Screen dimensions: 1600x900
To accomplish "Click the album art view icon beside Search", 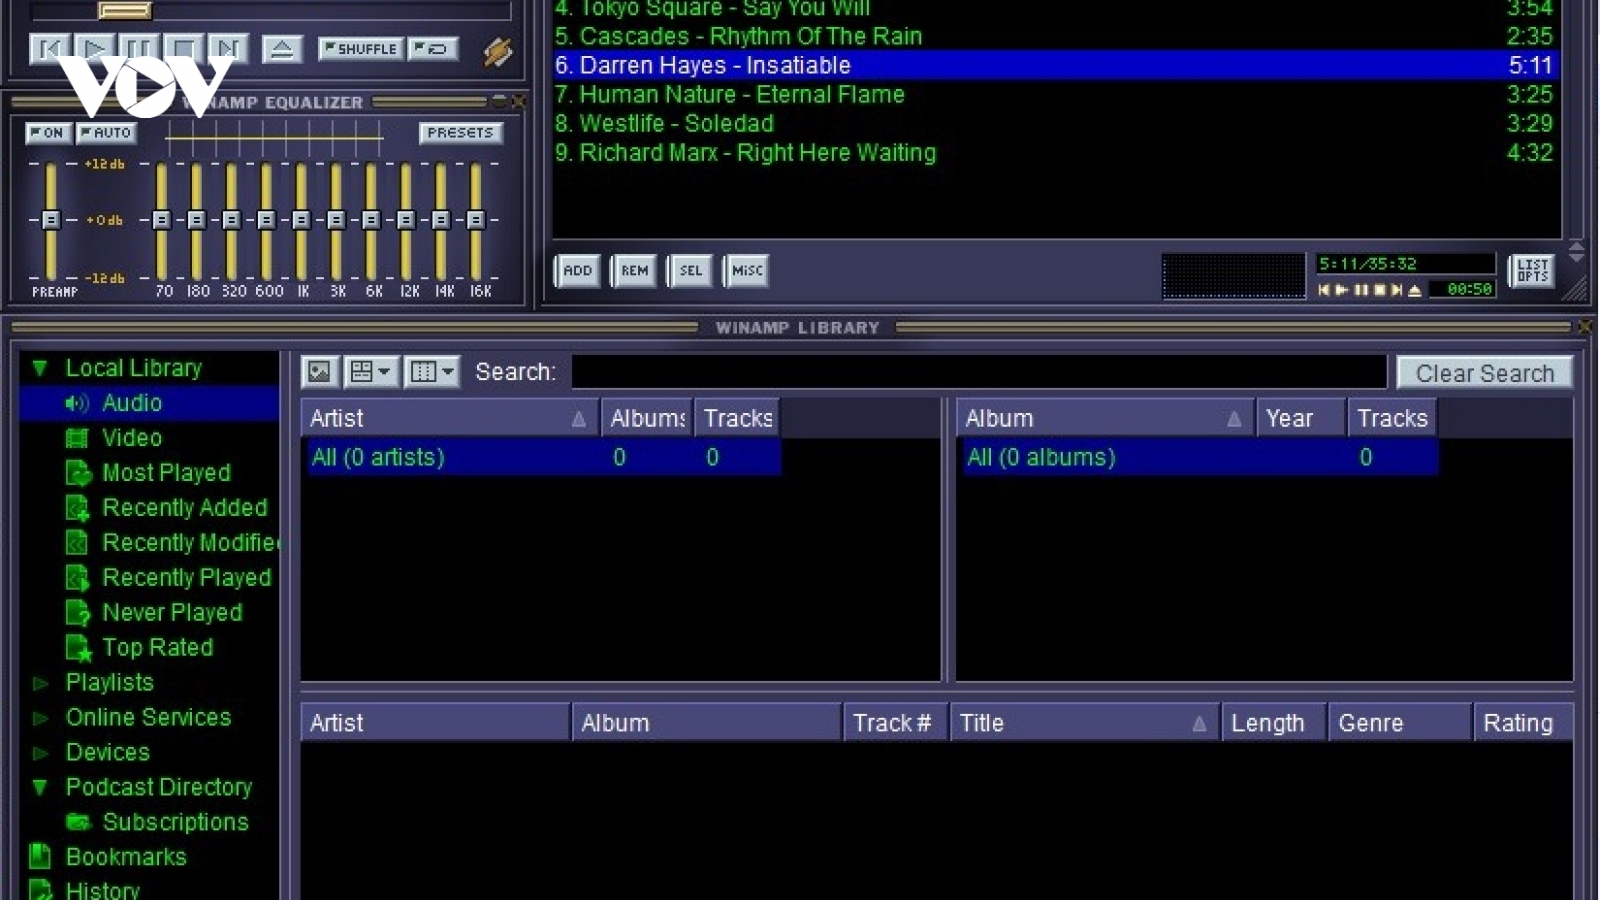I will pyautogui.click(x=319, y=372).
